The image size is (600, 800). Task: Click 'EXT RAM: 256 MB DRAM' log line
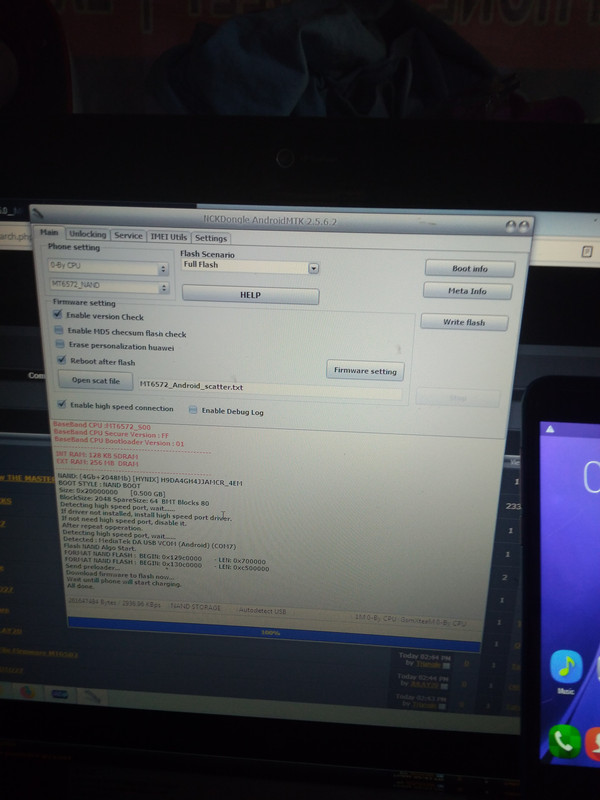pyautogui.click(x=97, y=463)
